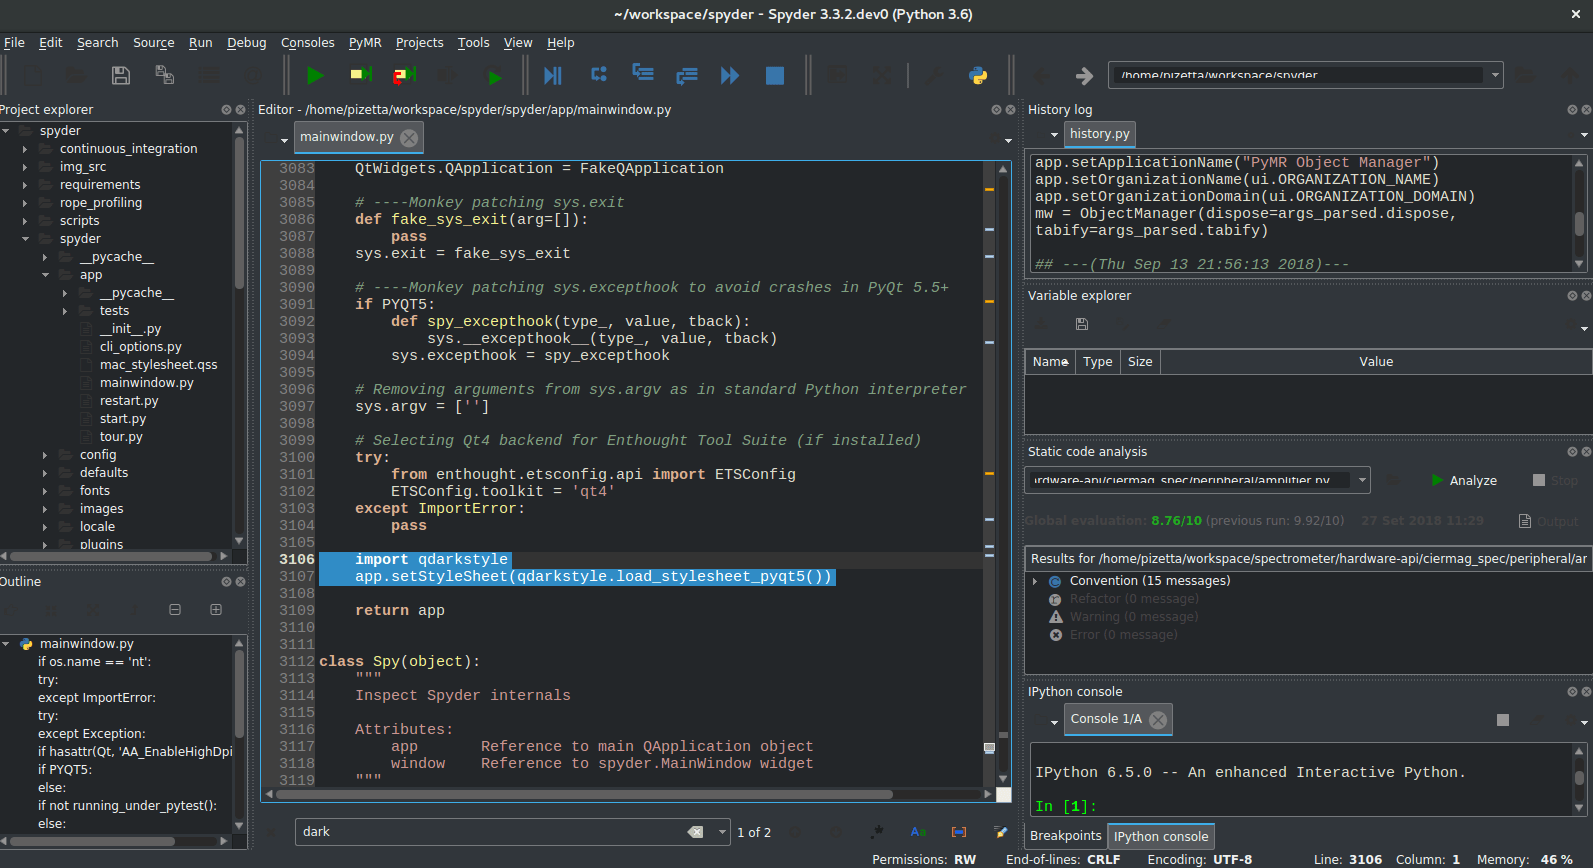
Task: Click the IPython In [1]: prompt
Action: (x=1065, y=806)
